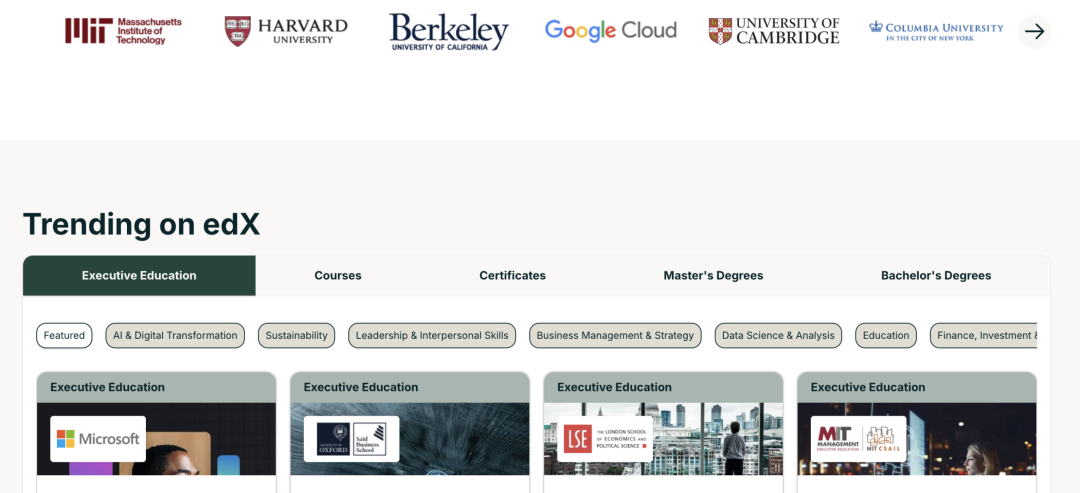Go to the Bachelor's Degrees tab
Screen dimensions: 1080x493
(x=936, y=275)
